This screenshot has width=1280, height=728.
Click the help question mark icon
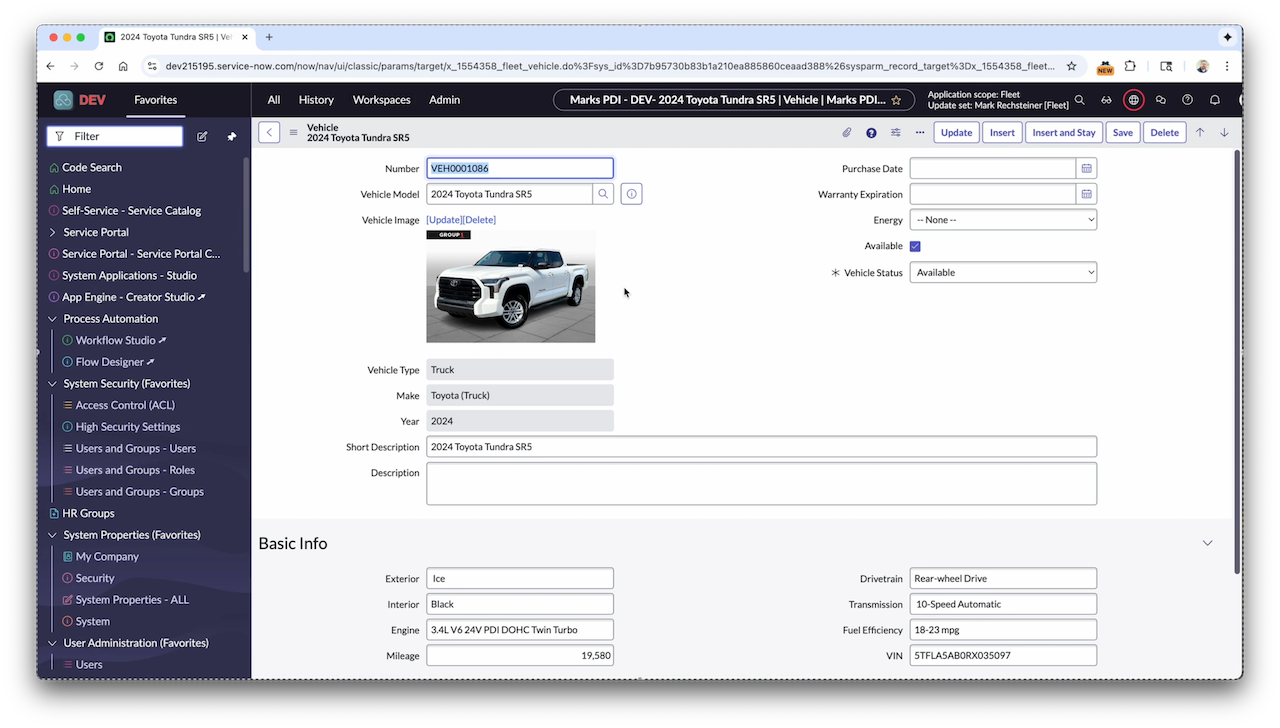pos(1187,99)
